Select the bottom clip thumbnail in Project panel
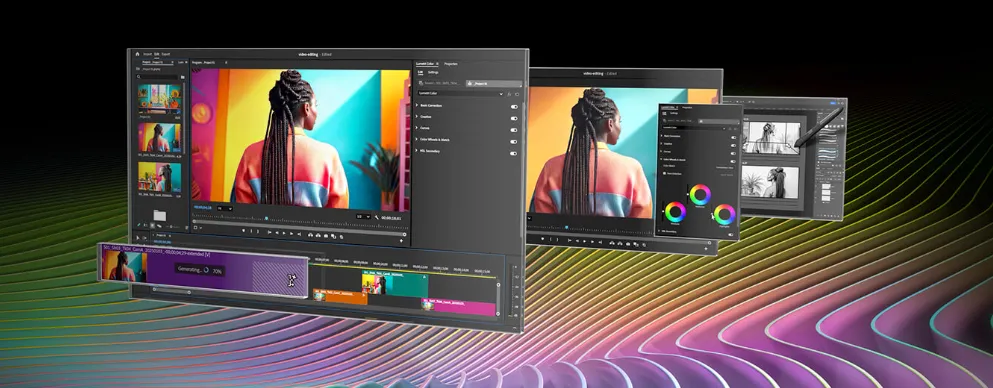Image resolution: width=993 pixels, height=388 pixels. point(160,177)
